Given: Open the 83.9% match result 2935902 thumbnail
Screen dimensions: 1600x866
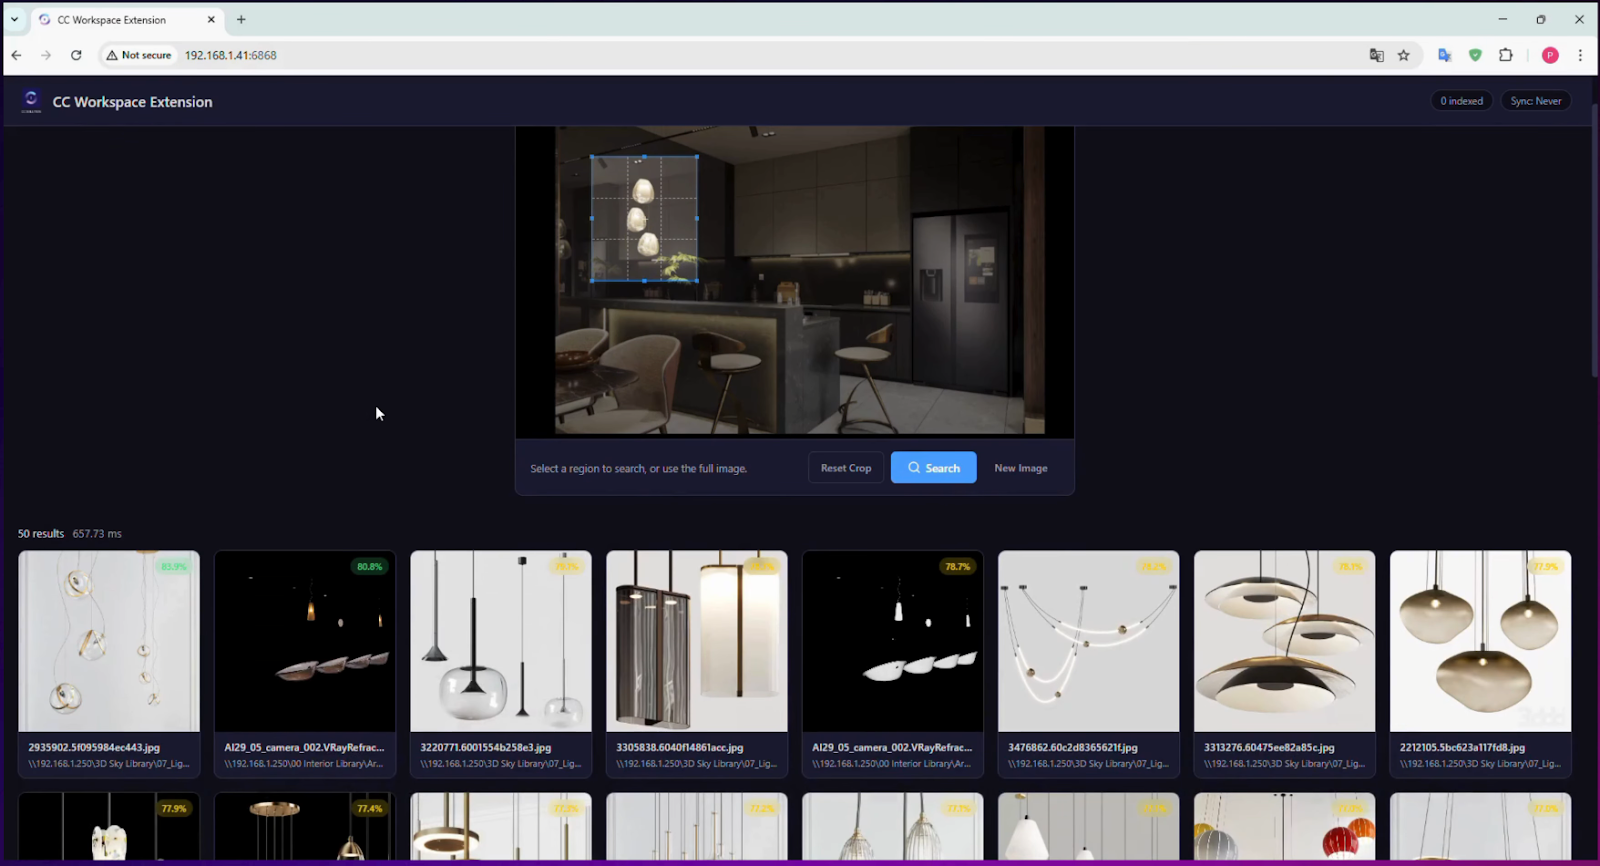Looking at the screenshot, I should 109,641.
